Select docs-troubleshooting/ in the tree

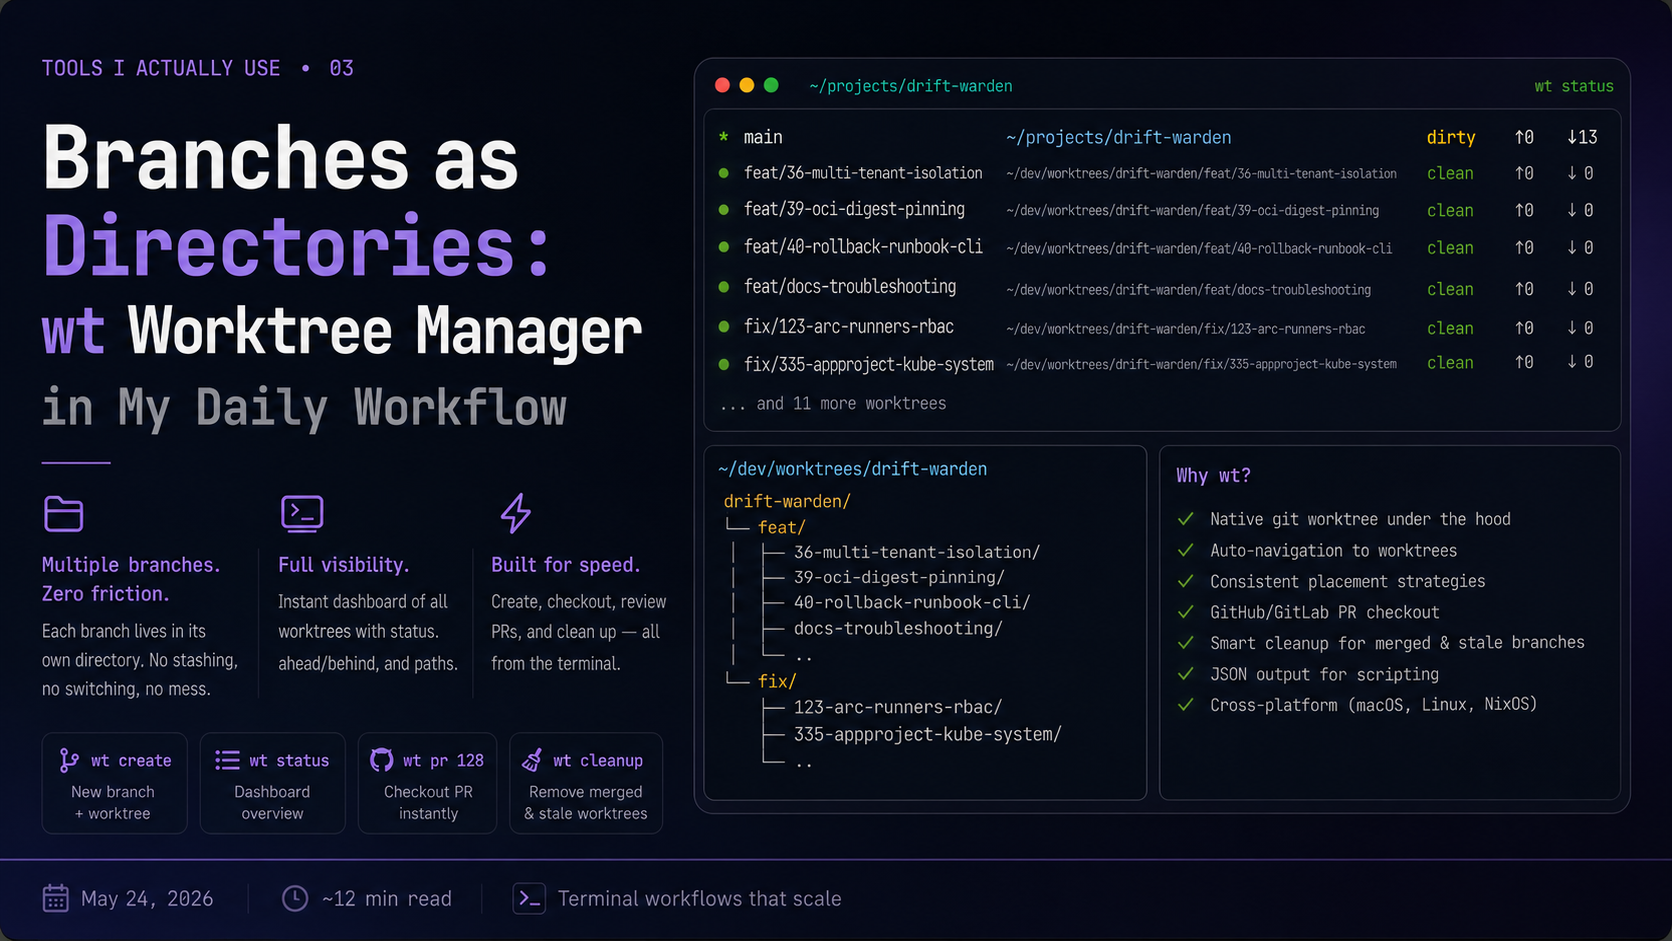tap(898, 628)
